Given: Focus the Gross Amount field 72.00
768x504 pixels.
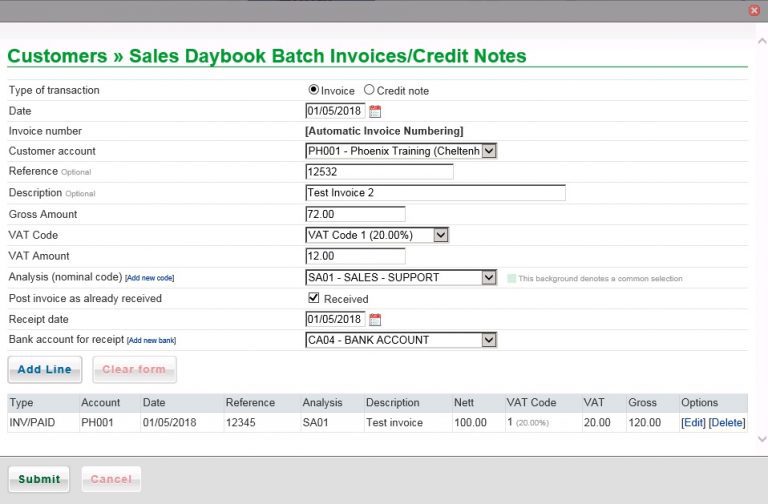Looking at the screenshot, I should point(355,214).
